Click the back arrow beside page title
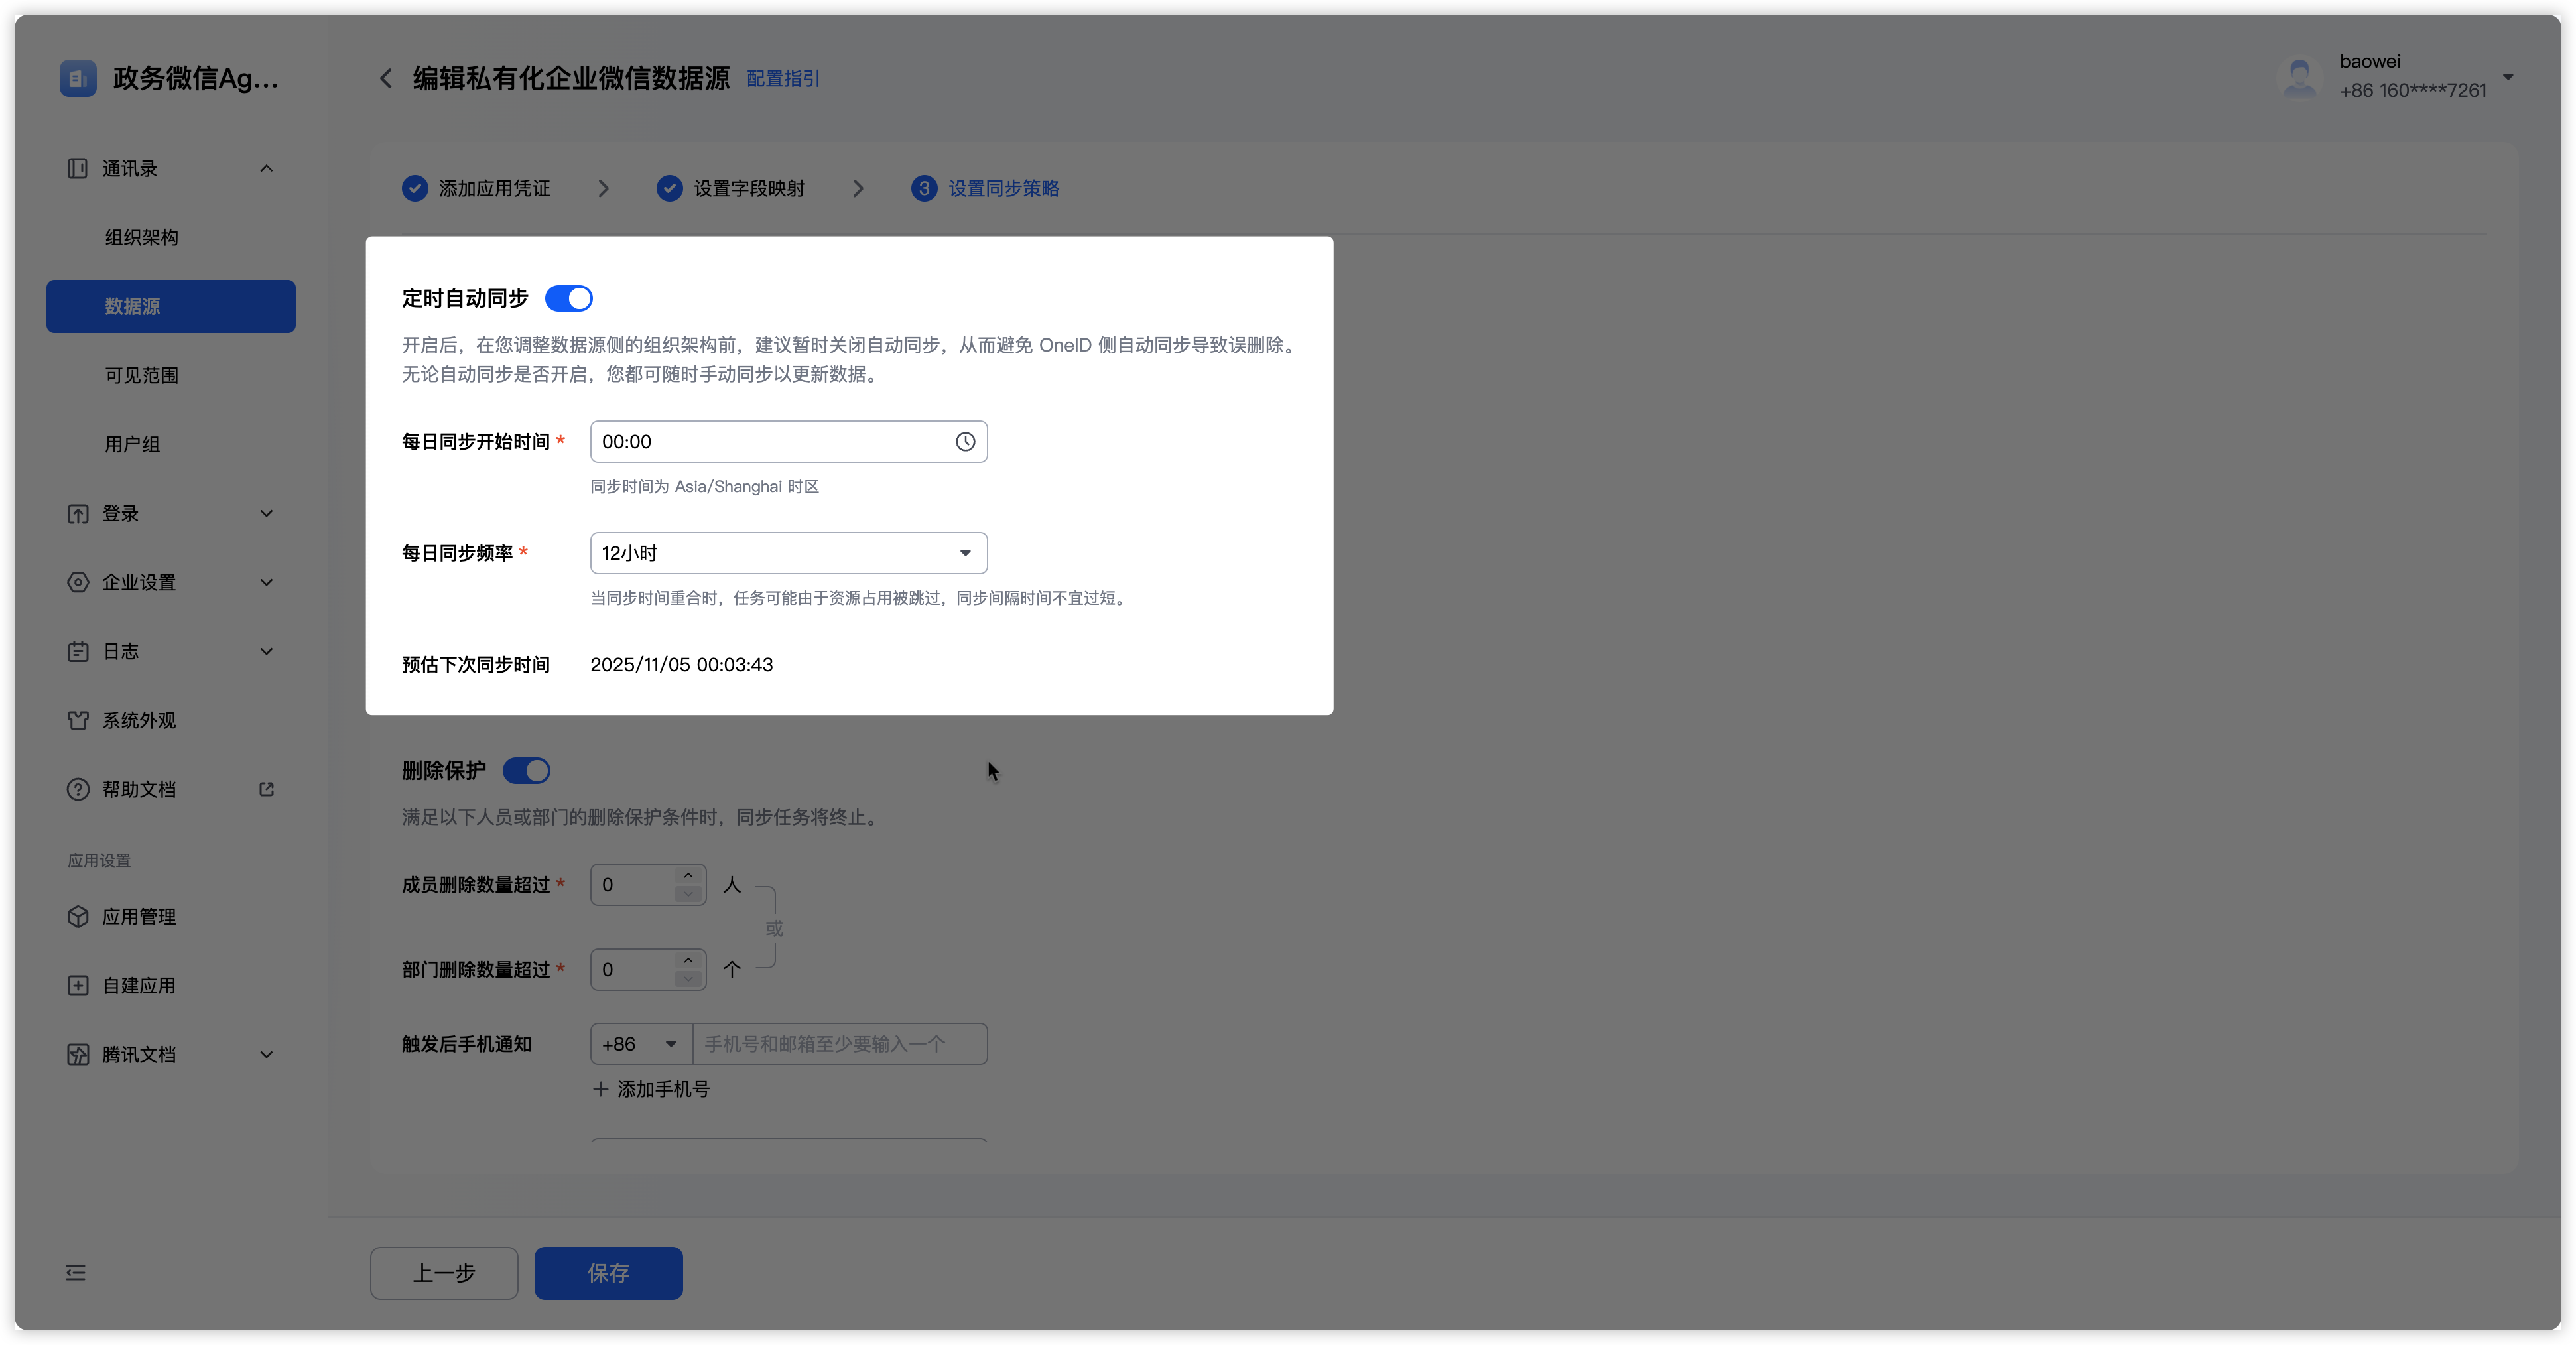The height and width of the screenshot is (1345, 2576). (x=385, y=78)
